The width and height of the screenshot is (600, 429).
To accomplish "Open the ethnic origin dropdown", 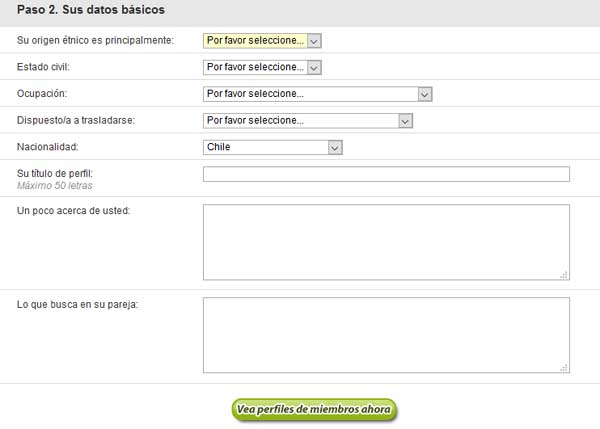I will click(x=262, y=41).
